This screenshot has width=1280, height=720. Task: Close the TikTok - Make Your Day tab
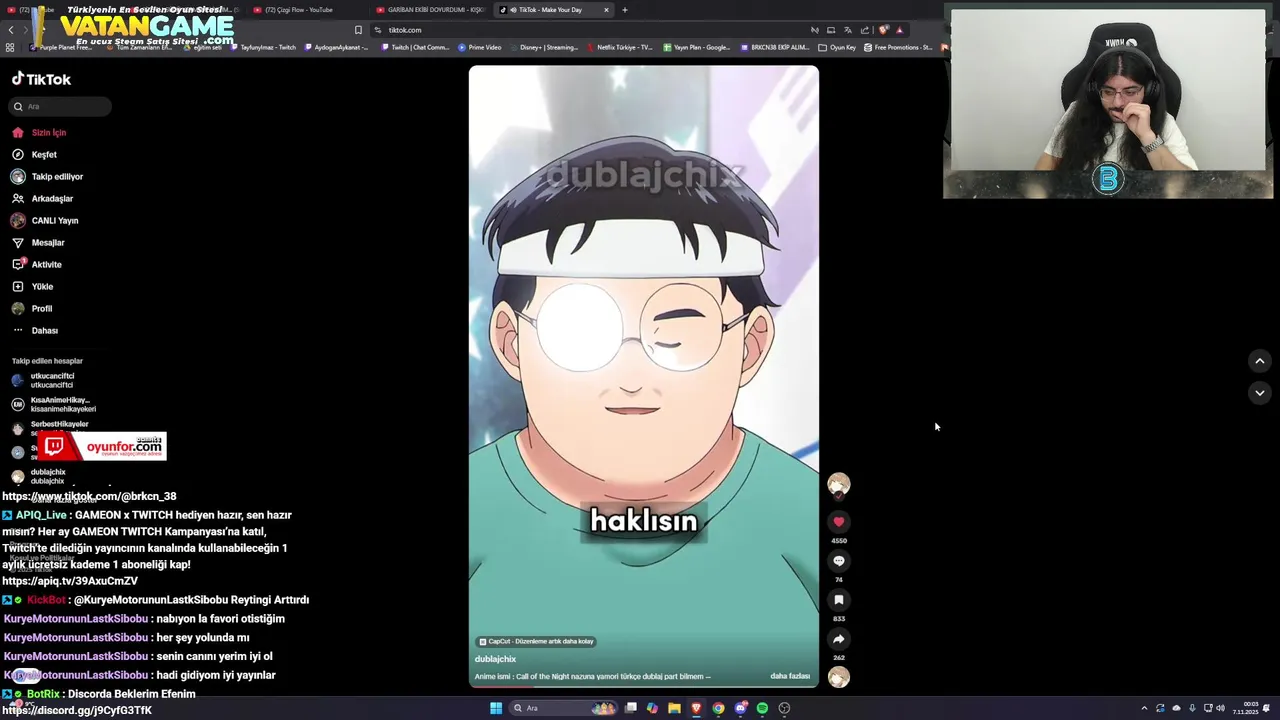(606, 10)
